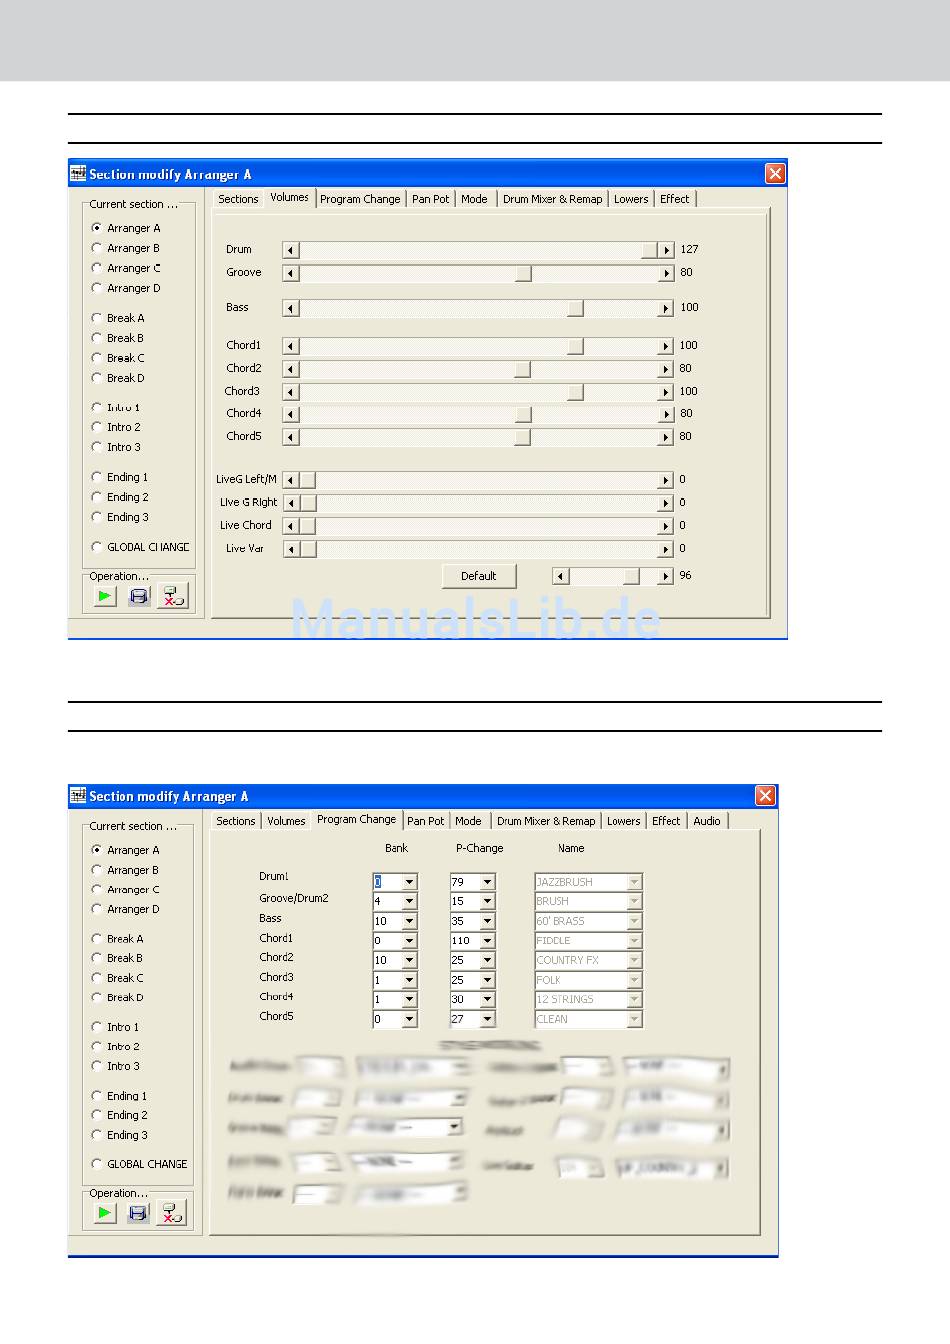Open Chord2 P-Change dropdown
Screen dimensions: 950x1344
(x=487, y=960)
